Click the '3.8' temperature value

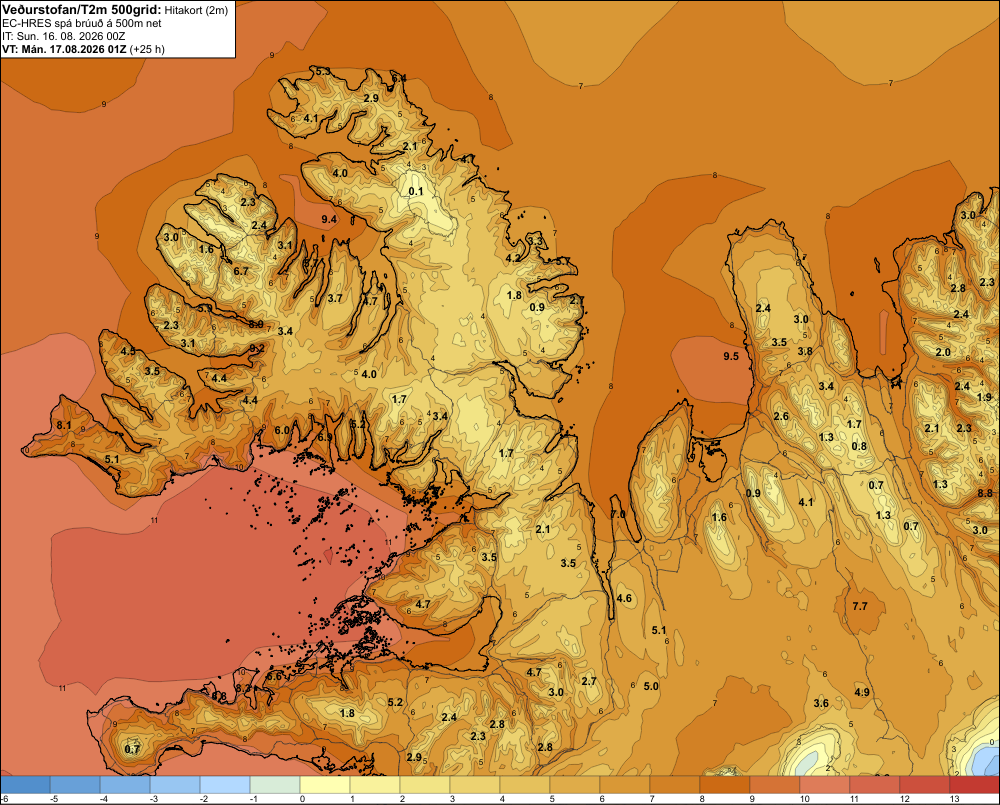tap(805, 351)
